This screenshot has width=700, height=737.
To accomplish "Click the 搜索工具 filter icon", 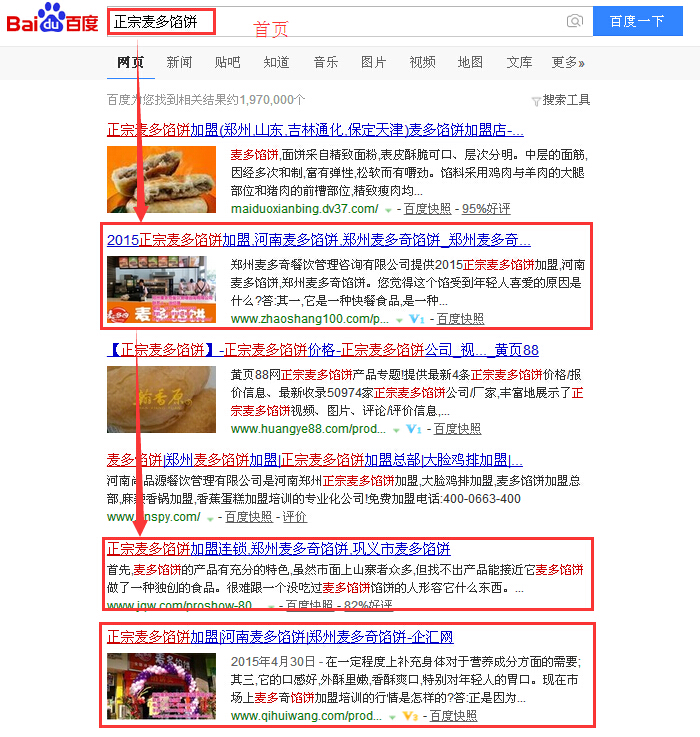I will point(535,101).
